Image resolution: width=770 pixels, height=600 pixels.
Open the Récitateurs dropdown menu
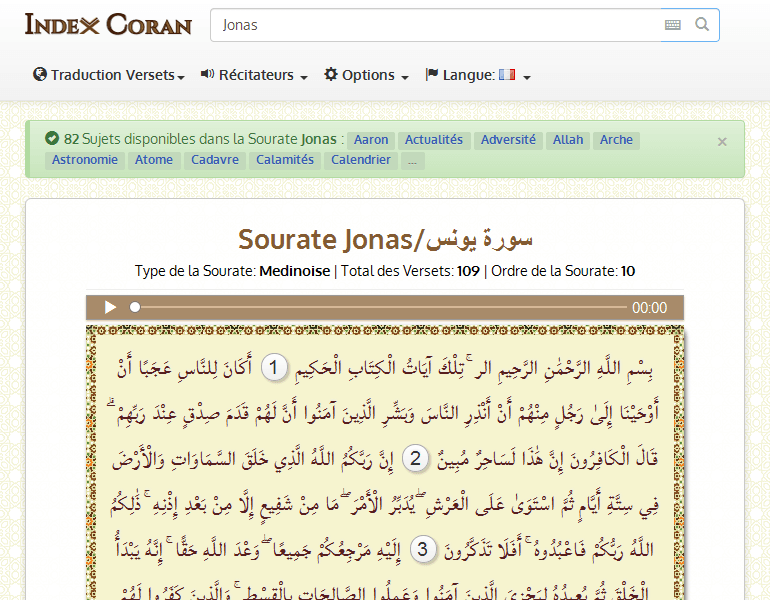click(254, 75)
